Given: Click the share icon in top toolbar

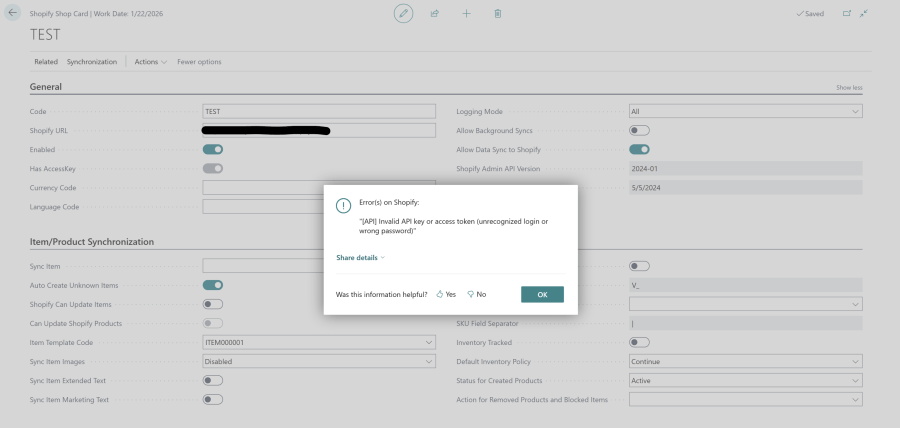Looking at the screenshot, I should 435,13.
